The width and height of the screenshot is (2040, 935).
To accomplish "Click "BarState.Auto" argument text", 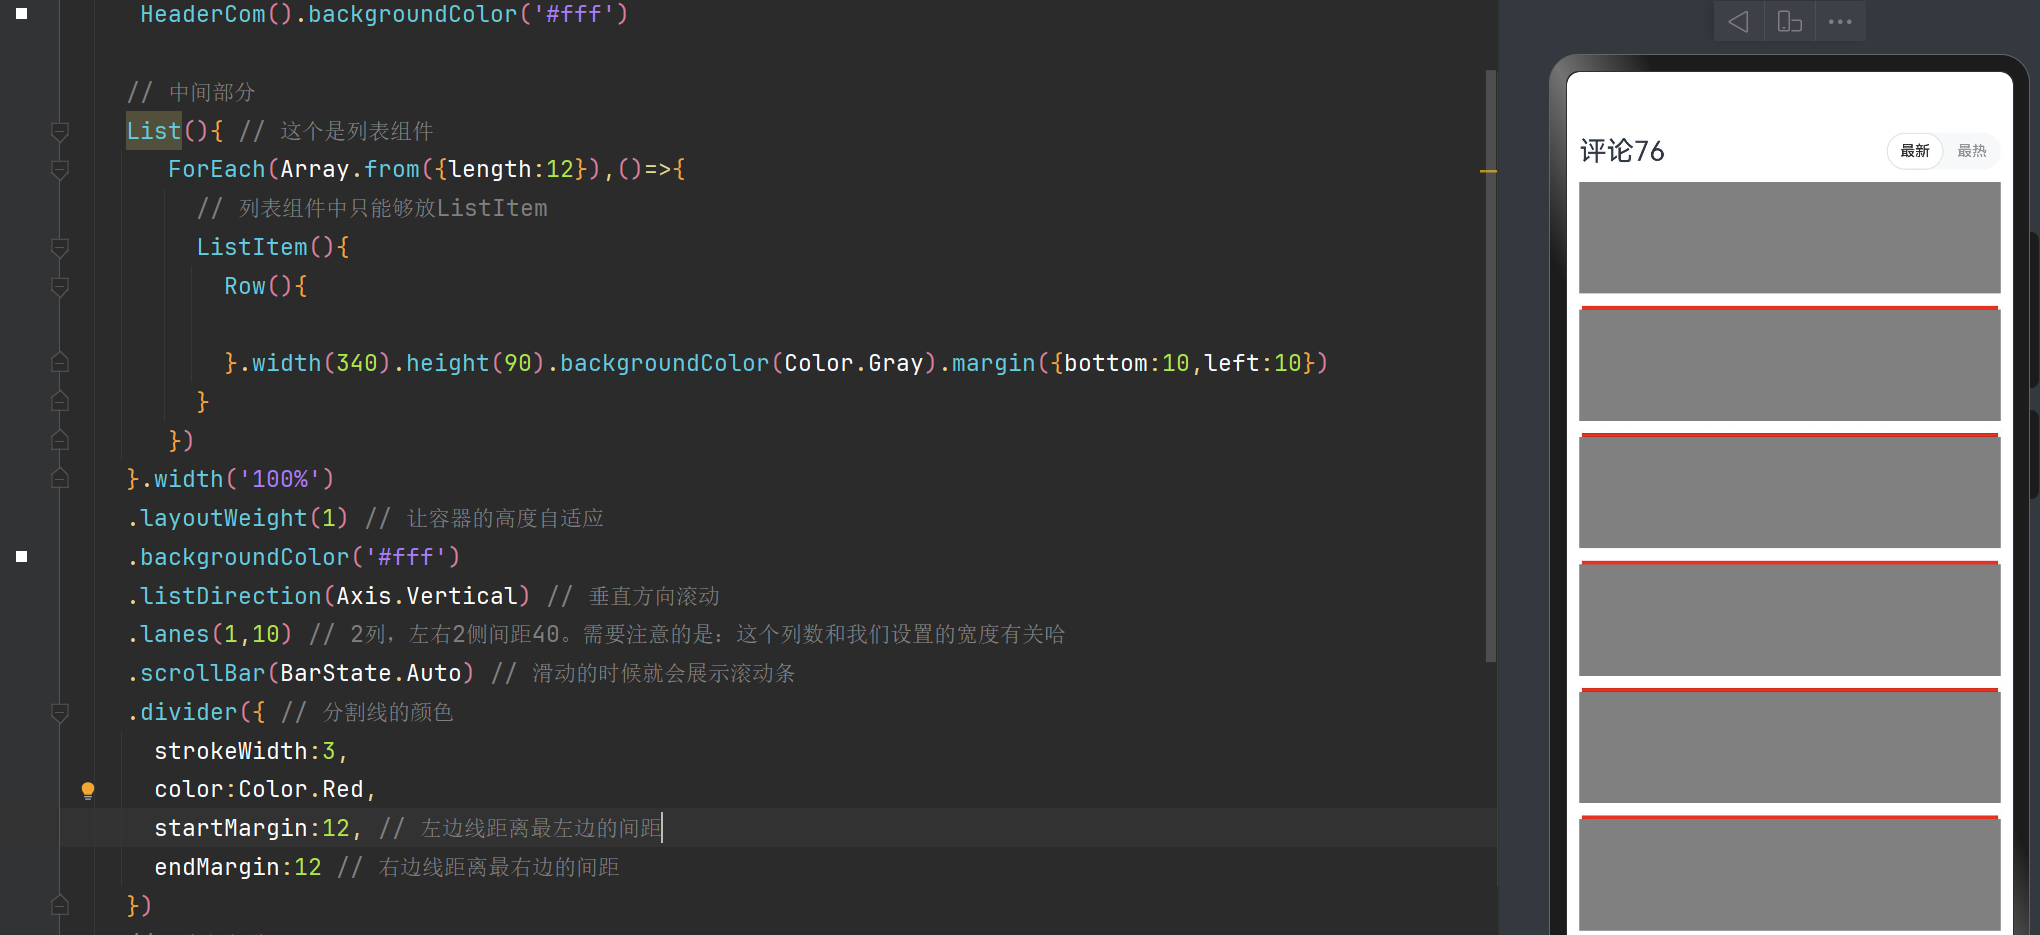I will 371,673.
